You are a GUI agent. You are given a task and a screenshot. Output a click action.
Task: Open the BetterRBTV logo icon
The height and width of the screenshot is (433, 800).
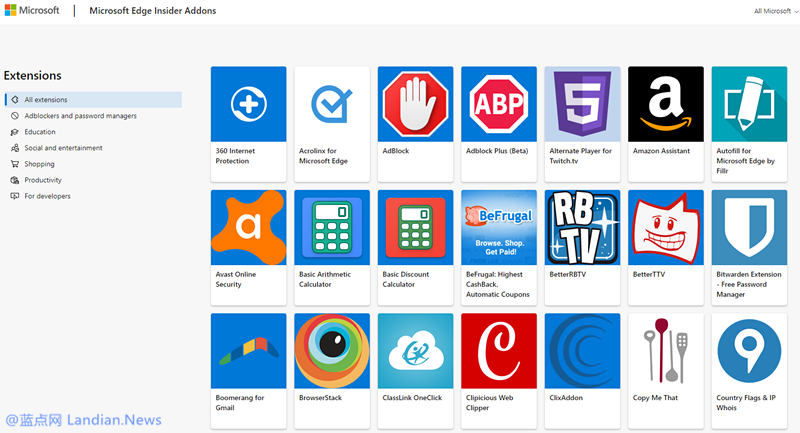[x=583, y=227]
